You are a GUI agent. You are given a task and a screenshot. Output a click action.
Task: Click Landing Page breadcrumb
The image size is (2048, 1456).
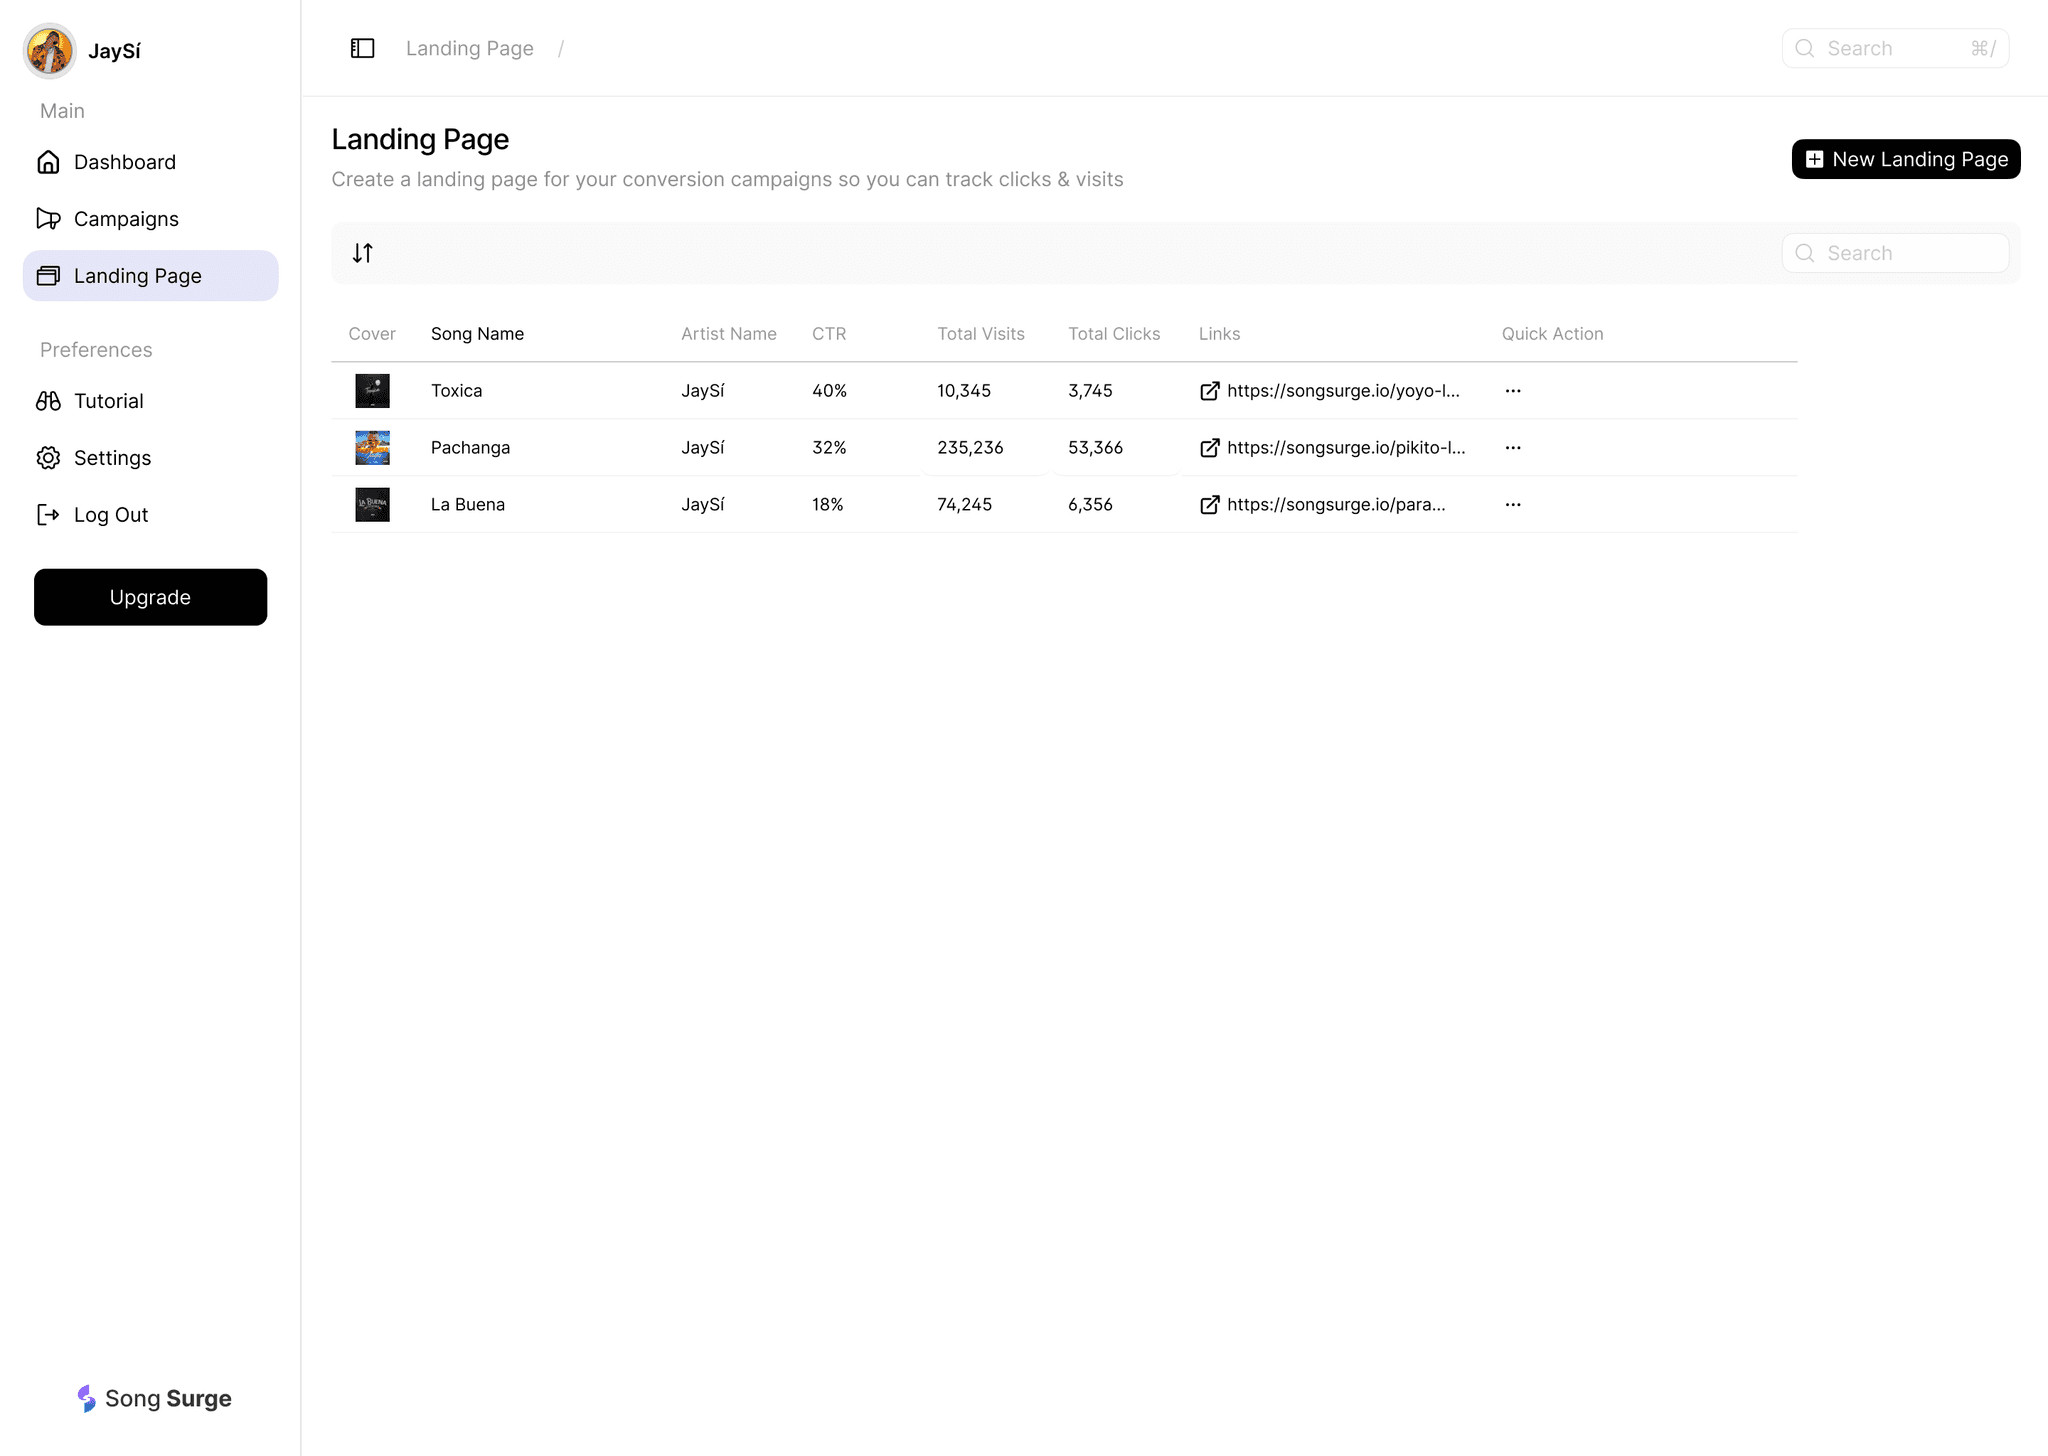pos(470,48)
